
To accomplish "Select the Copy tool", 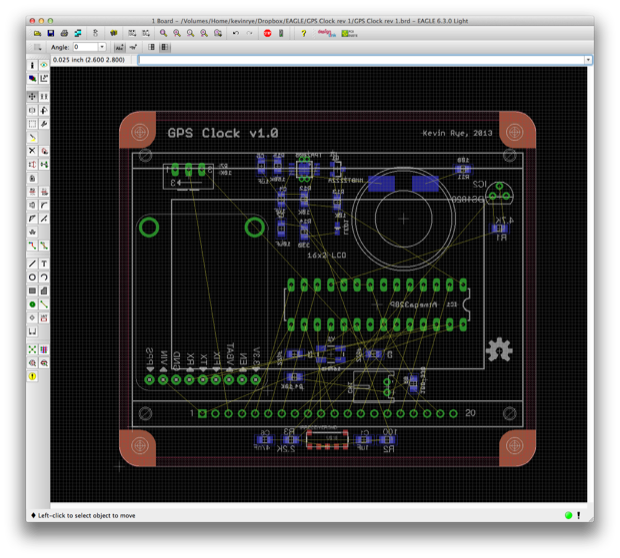I will pos(44,96).
